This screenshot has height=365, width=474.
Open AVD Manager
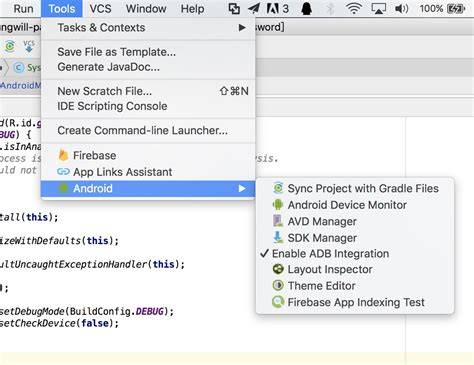(x=355, y=221)
